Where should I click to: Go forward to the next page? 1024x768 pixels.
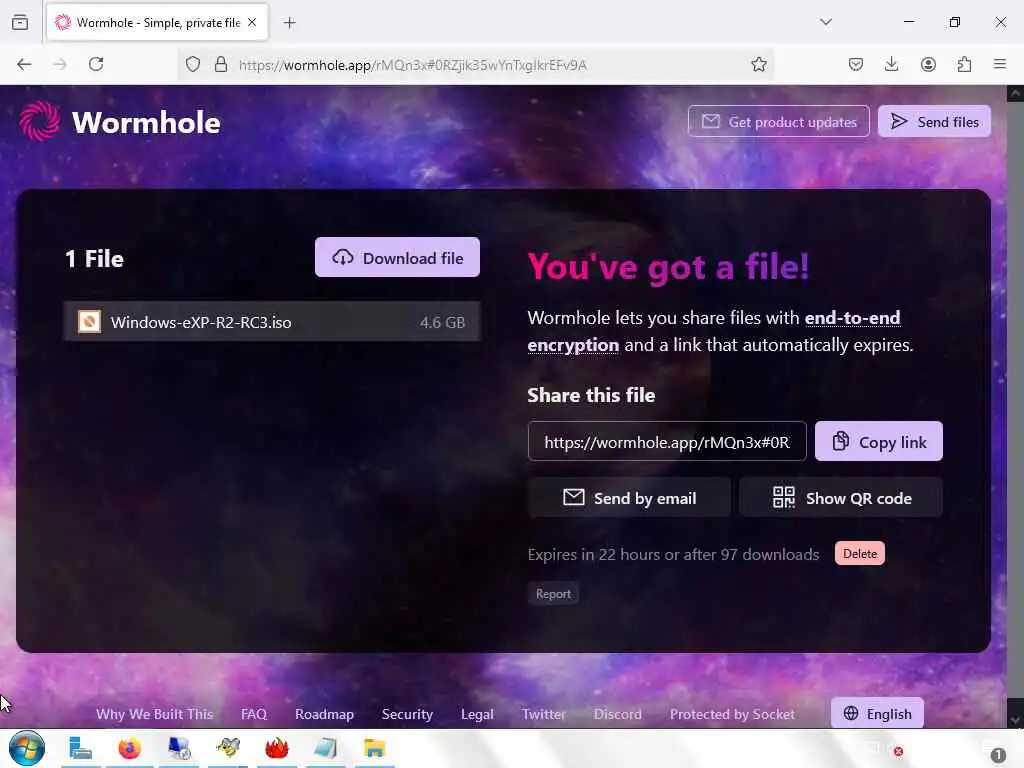tap(59, 64)
